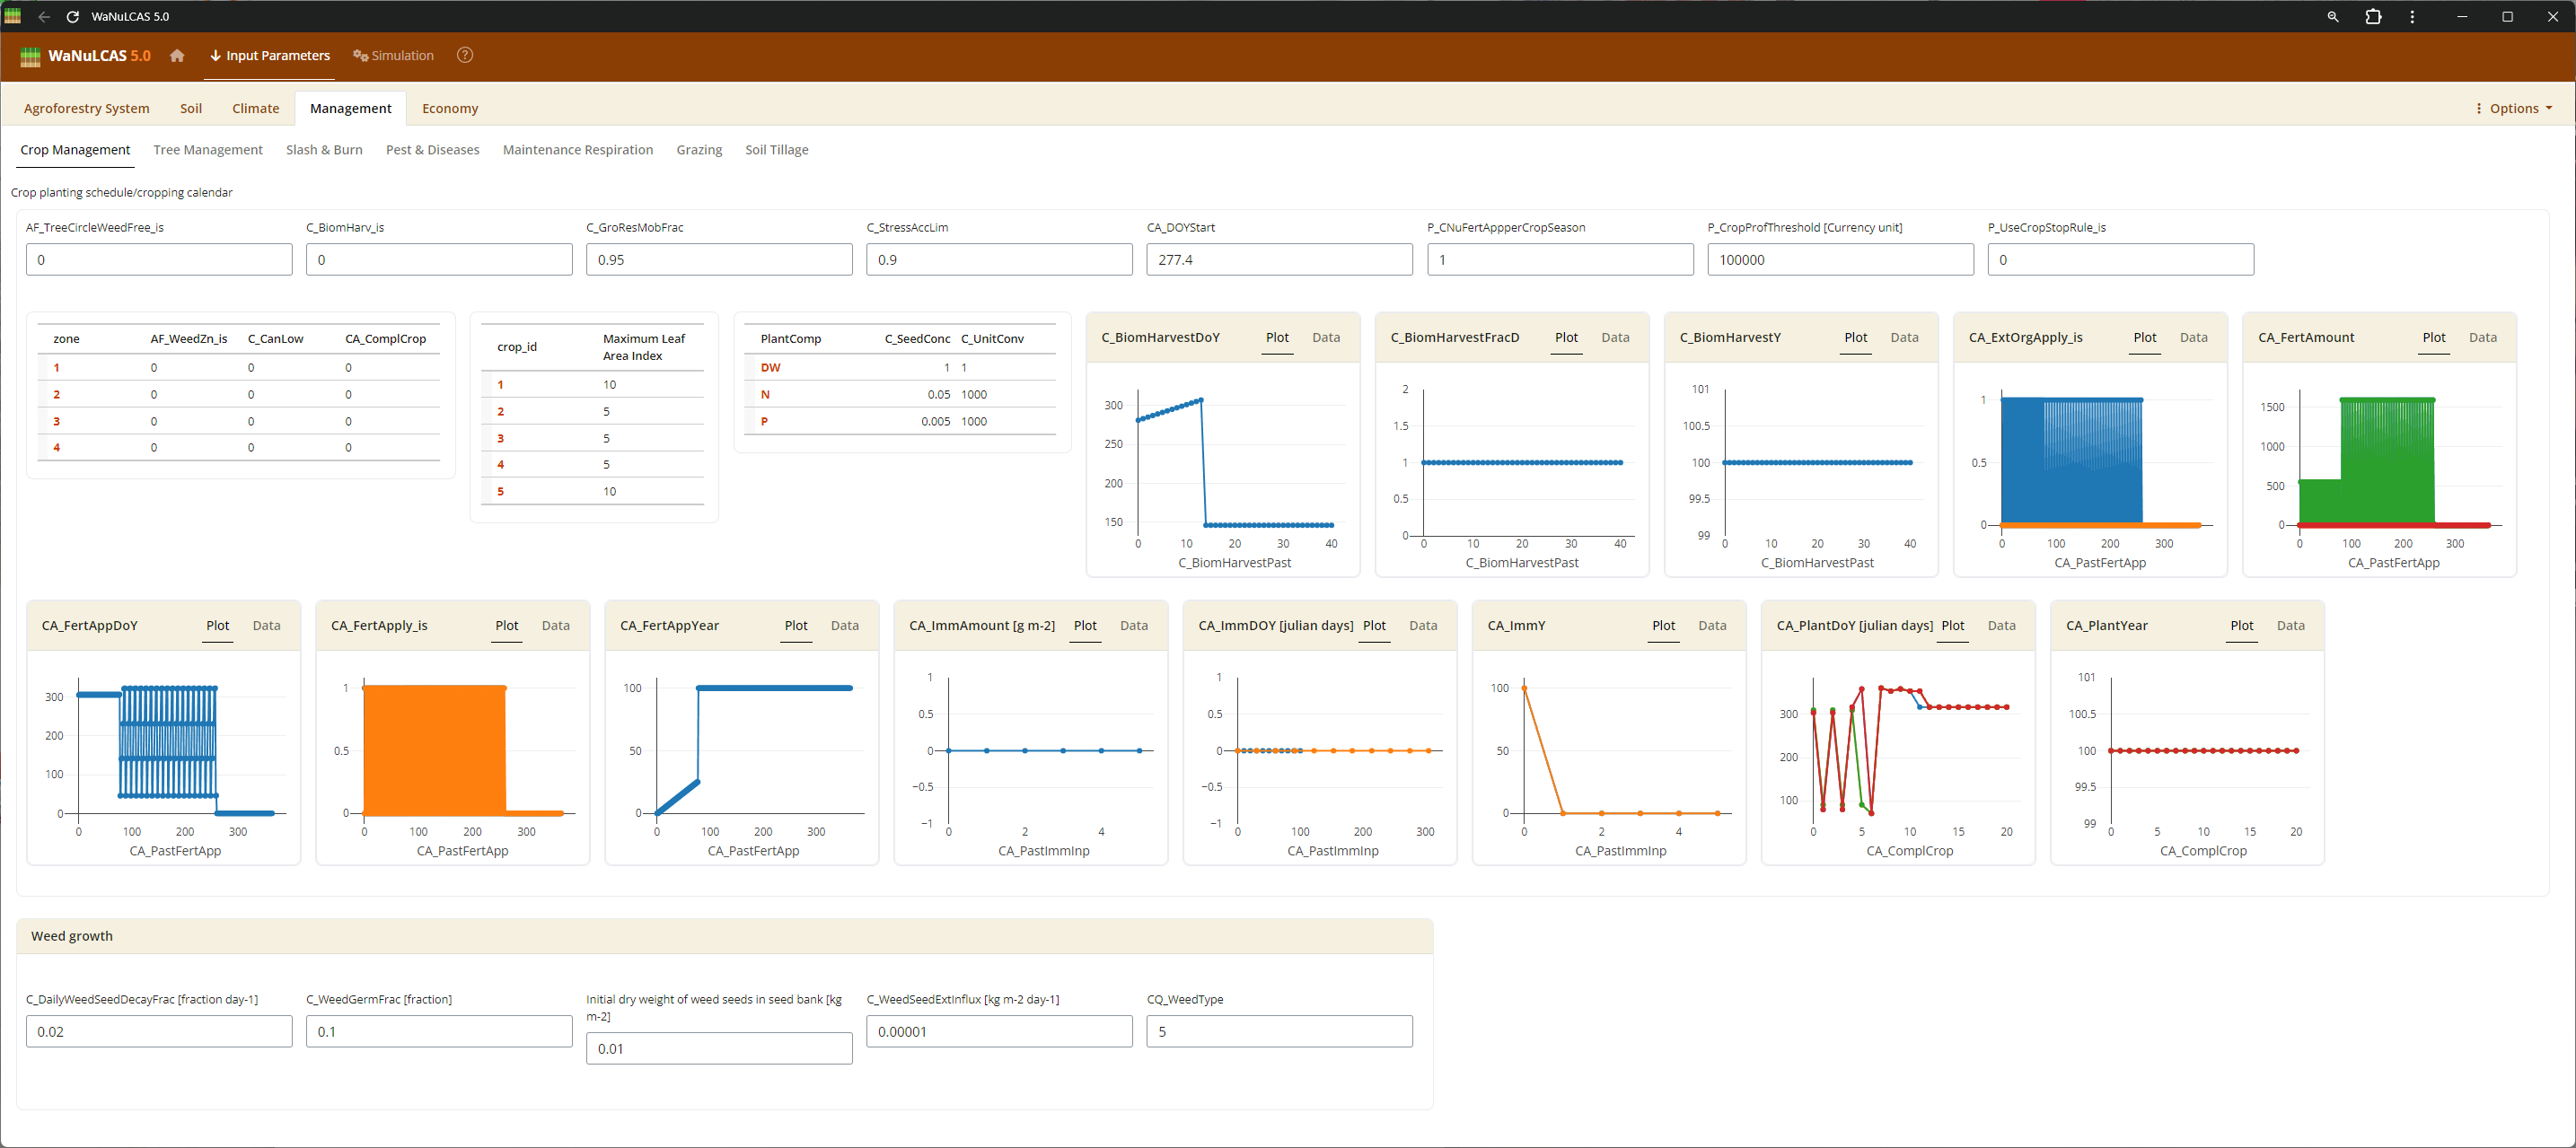Click the zoom magnifier icon in title bar
This screenshot has width=2576, height=1148.
point(2333,17)
